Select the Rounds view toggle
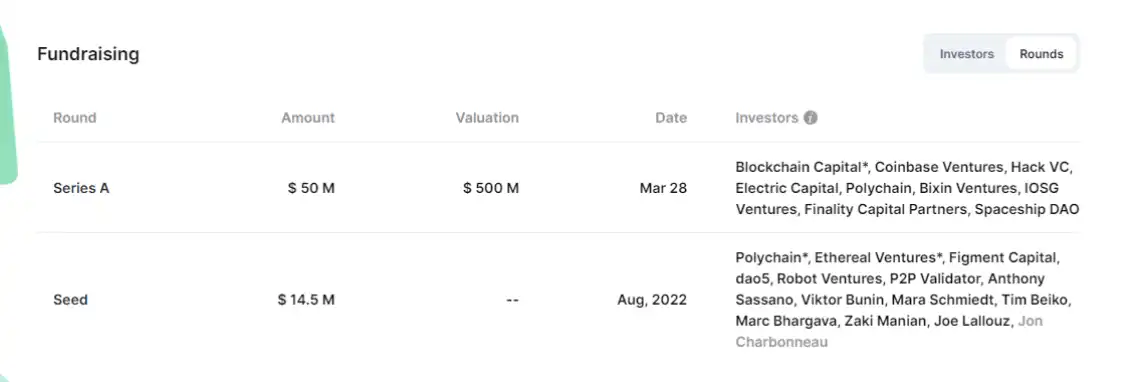 [1041, 54]
